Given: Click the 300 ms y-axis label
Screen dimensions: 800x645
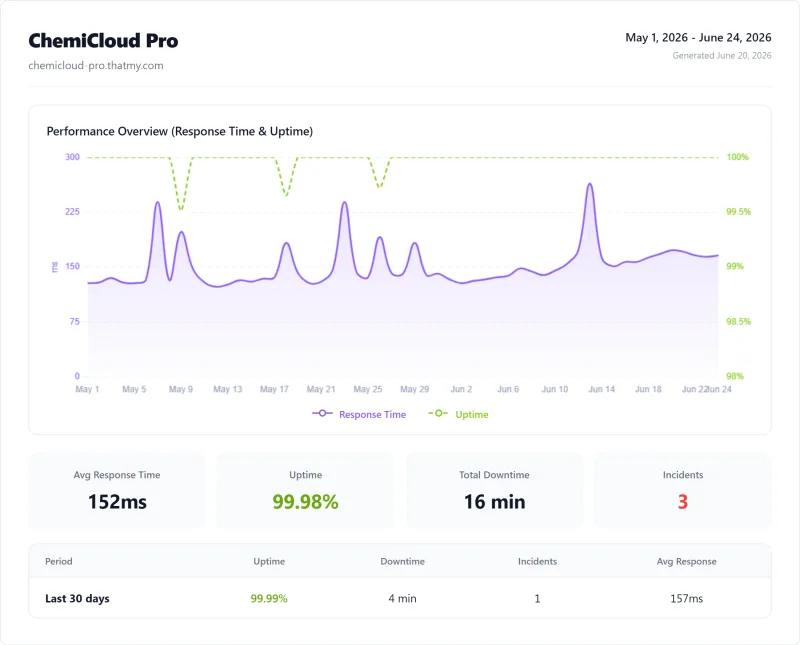Looking at the screenshot, I should pos(72,157).
